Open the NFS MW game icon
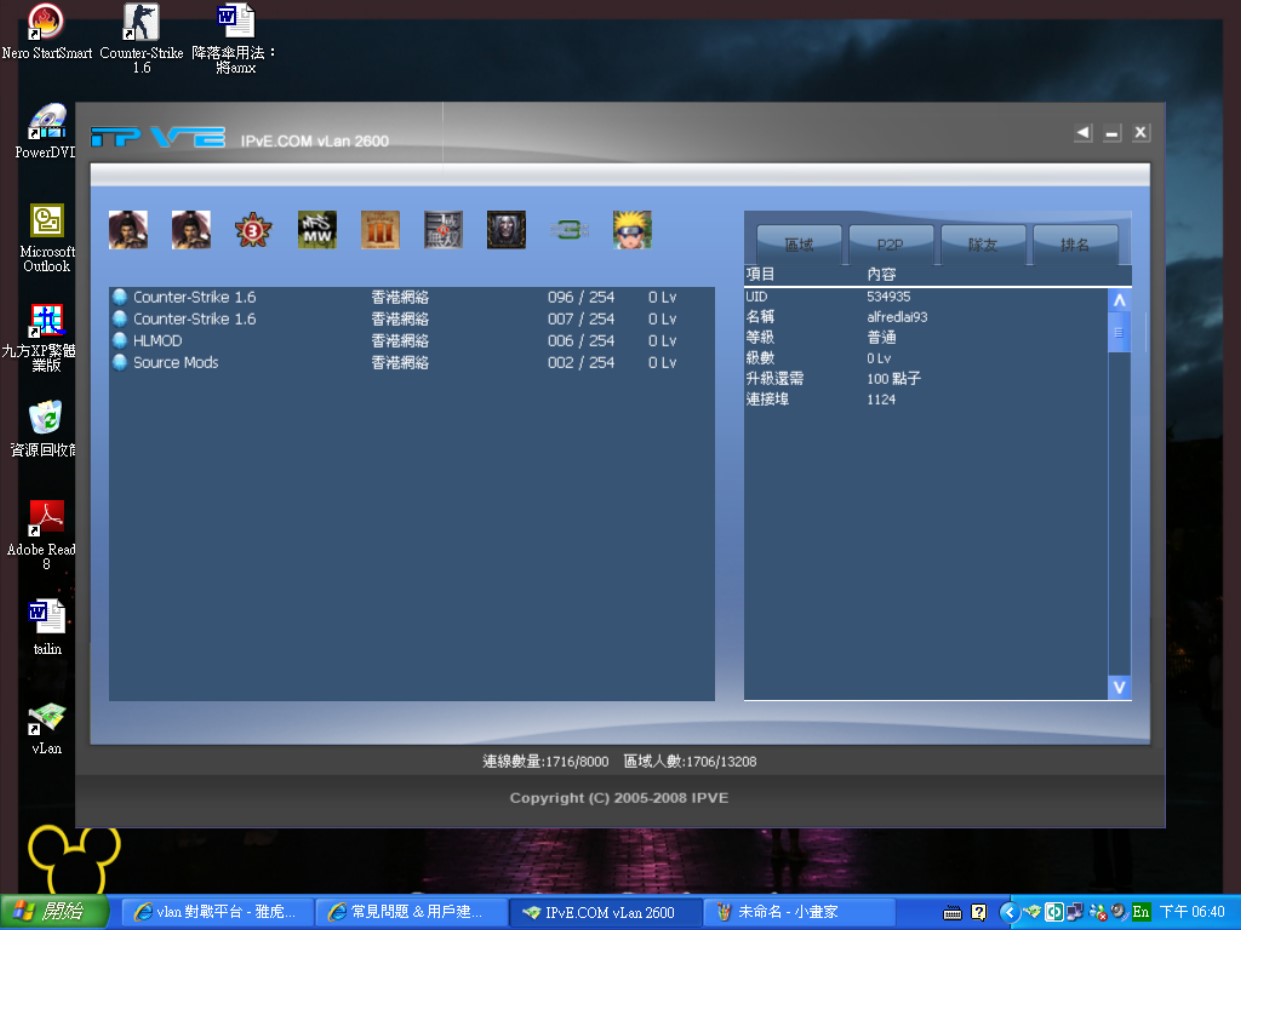 click(317, 230)
